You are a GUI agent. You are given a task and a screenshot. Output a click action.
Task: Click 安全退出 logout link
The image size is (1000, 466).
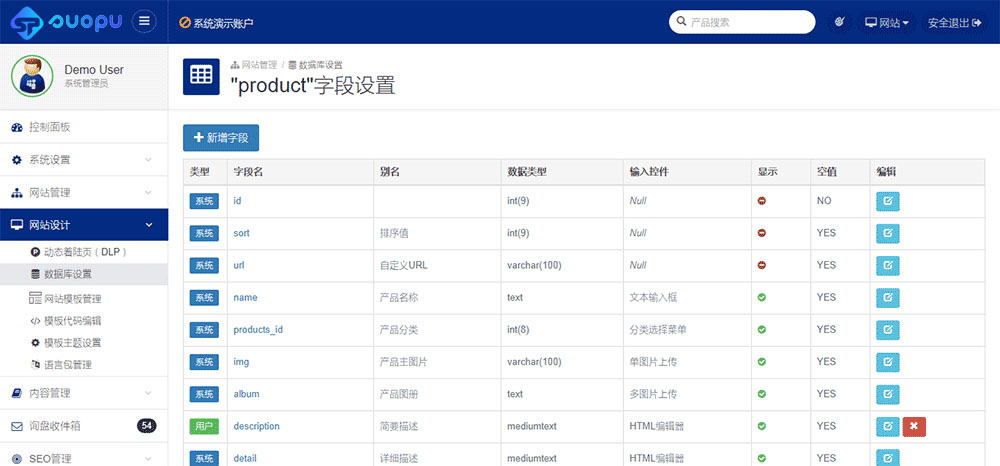(954, 22)
